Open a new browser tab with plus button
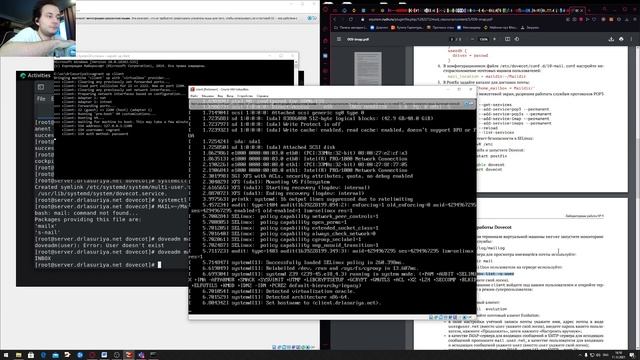640x360 pixels. pos(589,10)
